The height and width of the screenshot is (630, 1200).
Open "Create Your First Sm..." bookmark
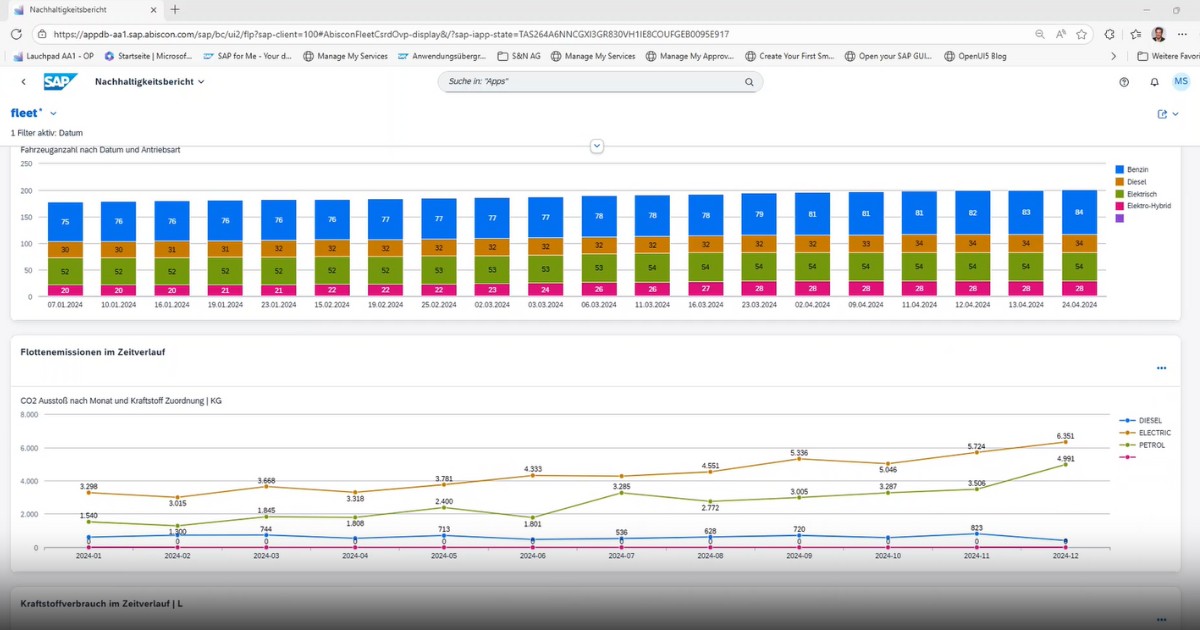coord(789,56)
